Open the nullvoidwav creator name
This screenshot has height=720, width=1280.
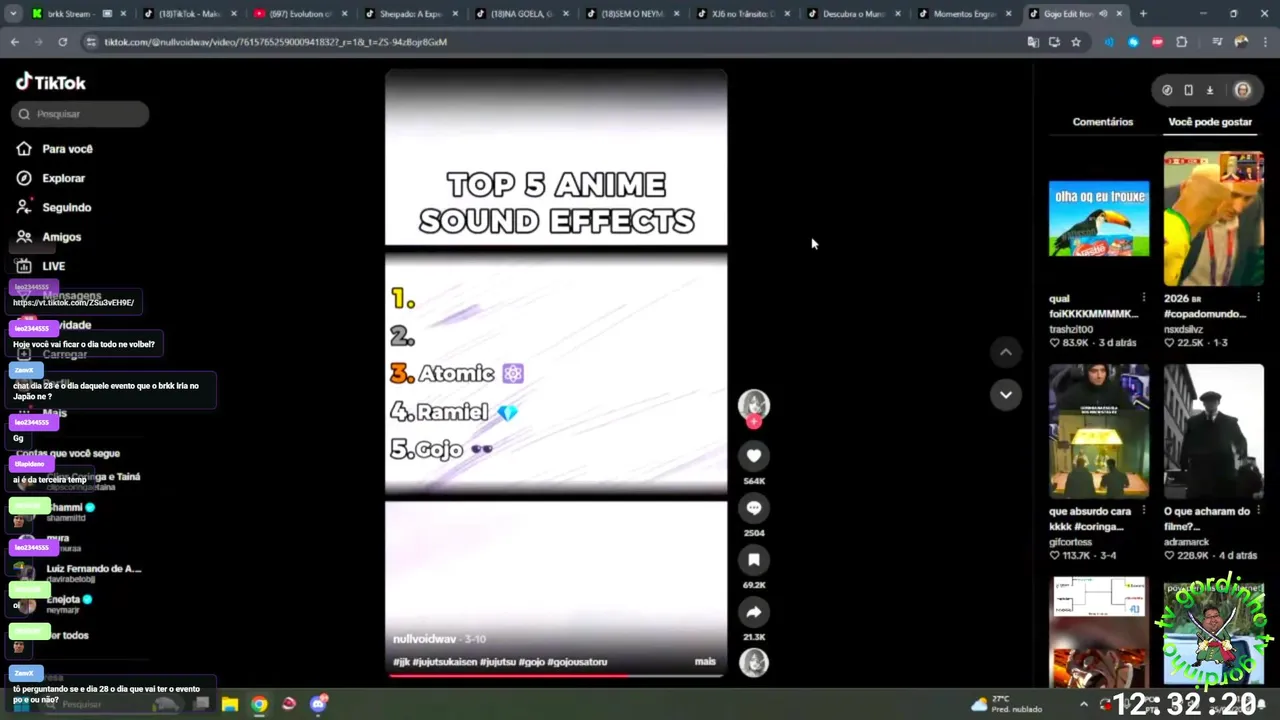point(425,639)
